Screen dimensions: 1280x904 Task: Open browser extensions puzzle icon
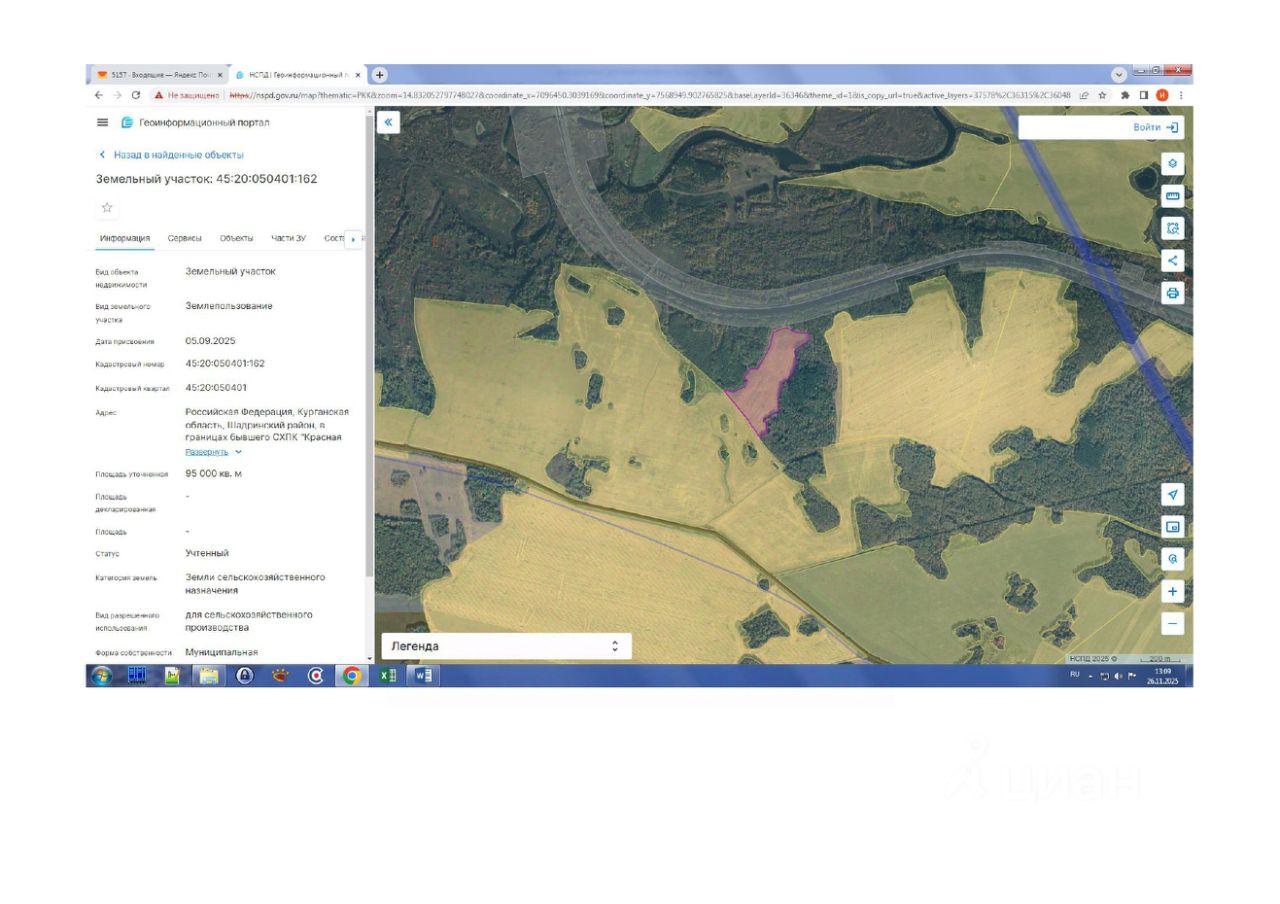coord(1125,95)
